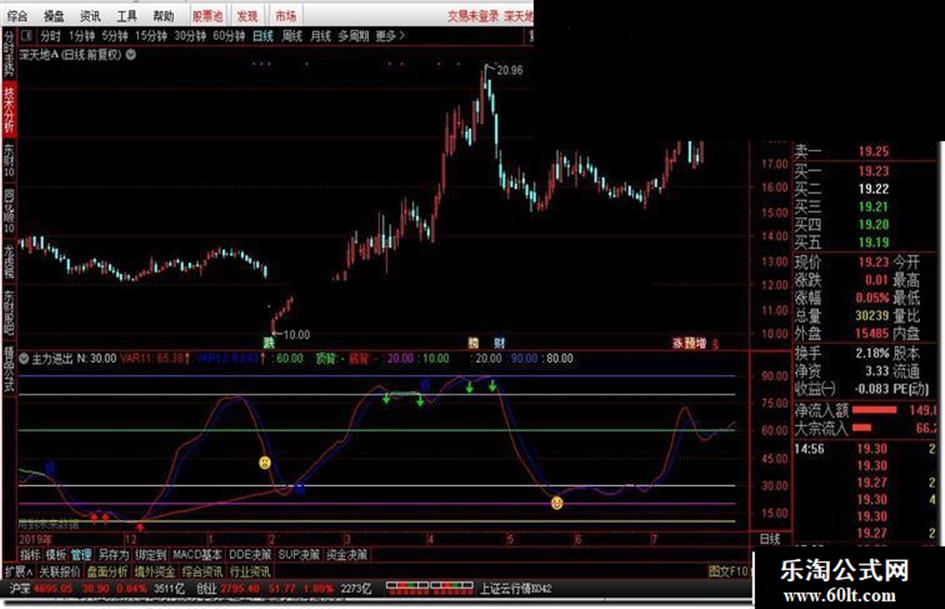Switch to the 发现 tab
Image resolution: width=945 pixels, height=609 pixels.
point(247,16)
